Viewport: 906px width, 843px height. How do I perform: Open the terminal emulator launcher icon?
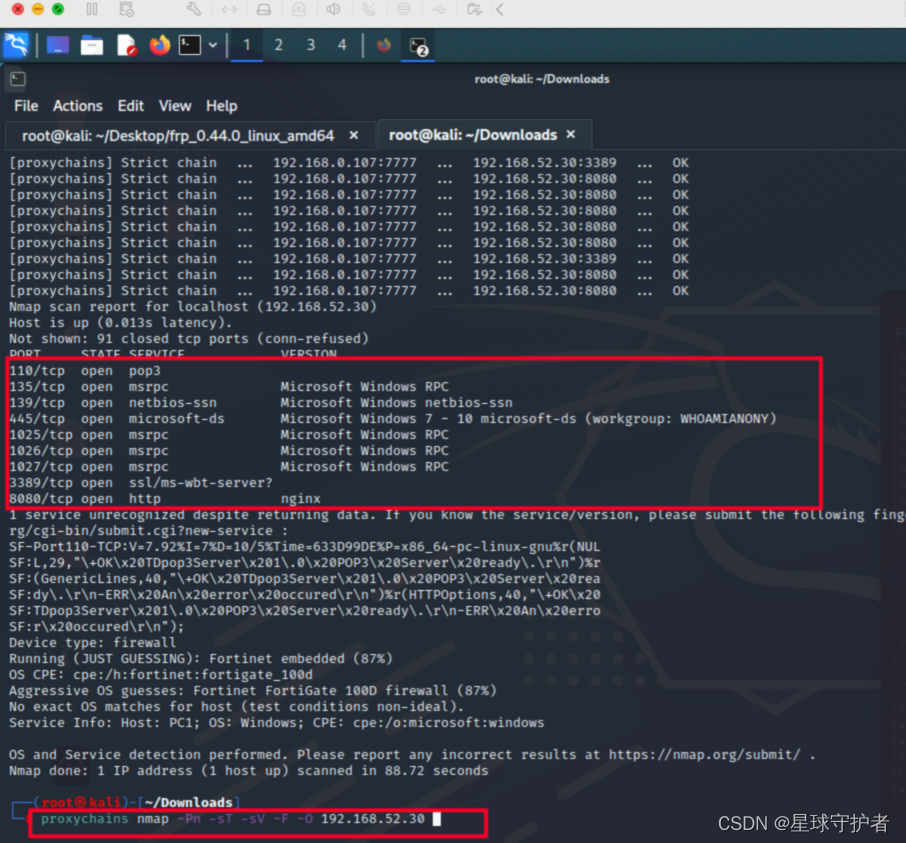tap(190, 45)
